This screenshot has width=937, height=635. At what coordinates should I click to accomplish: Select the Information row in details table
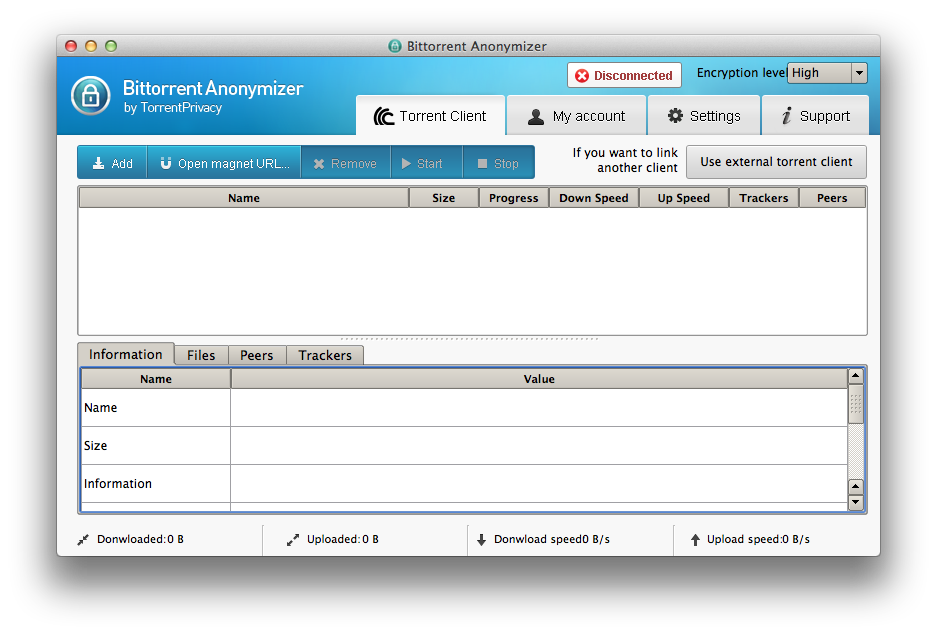[x=464, y=484]
